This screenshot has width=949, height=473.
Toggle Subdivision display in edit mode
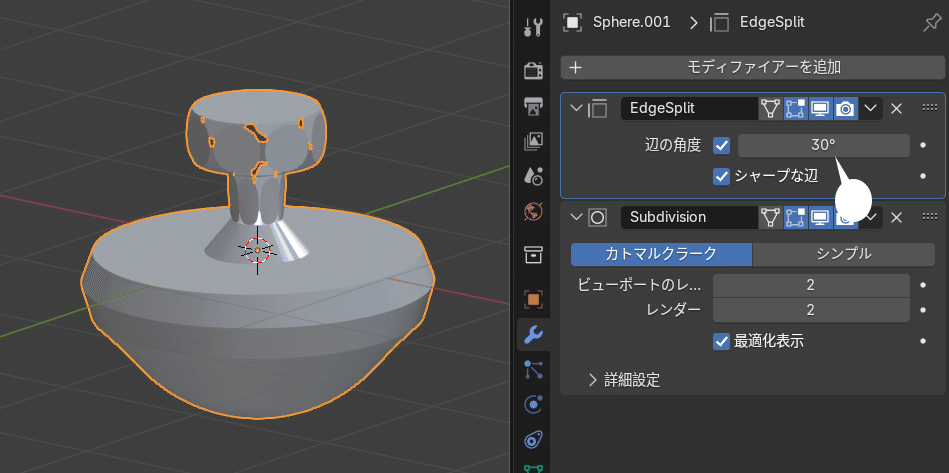(796, 217)
